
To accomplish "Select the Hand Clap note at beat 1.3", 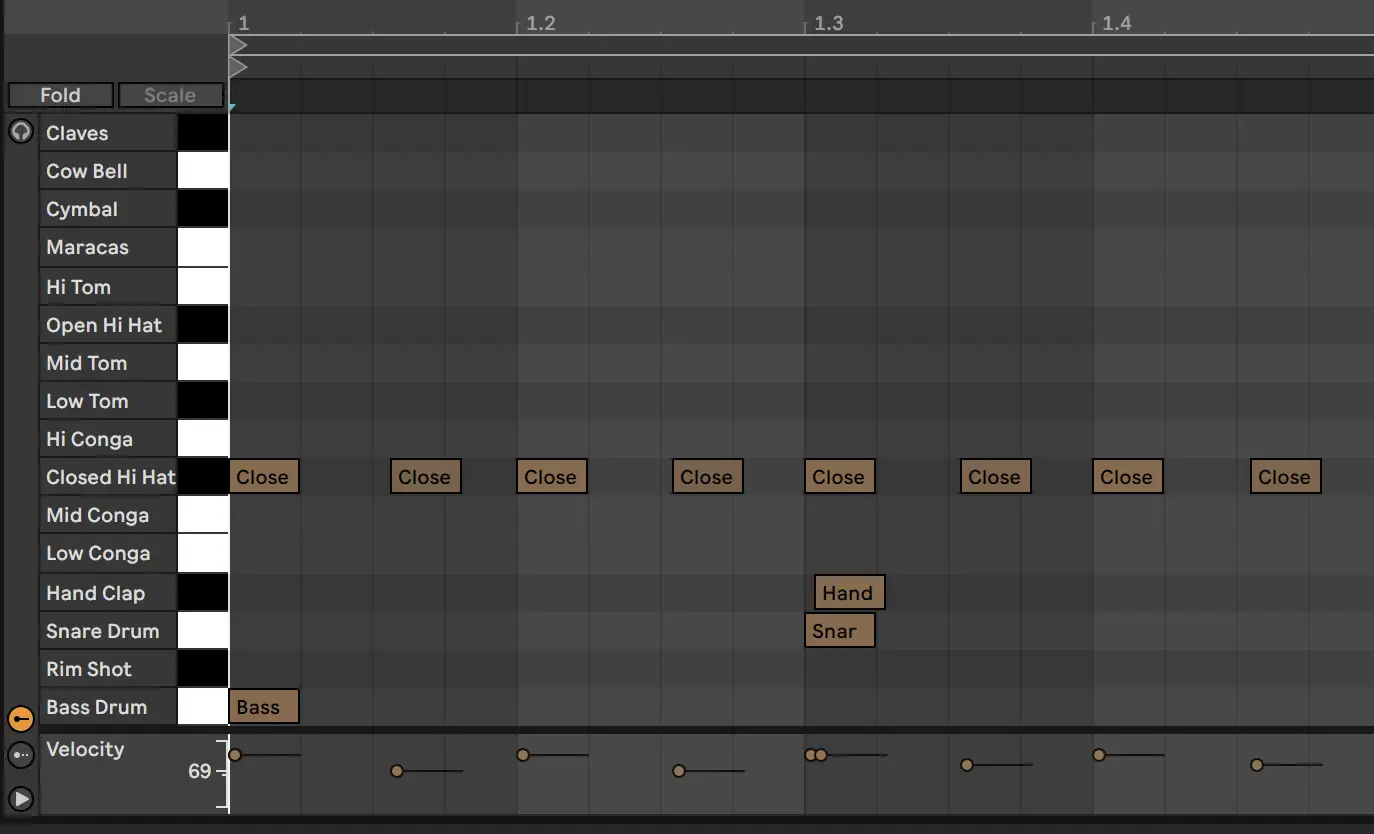I will [x=848, y=592].
